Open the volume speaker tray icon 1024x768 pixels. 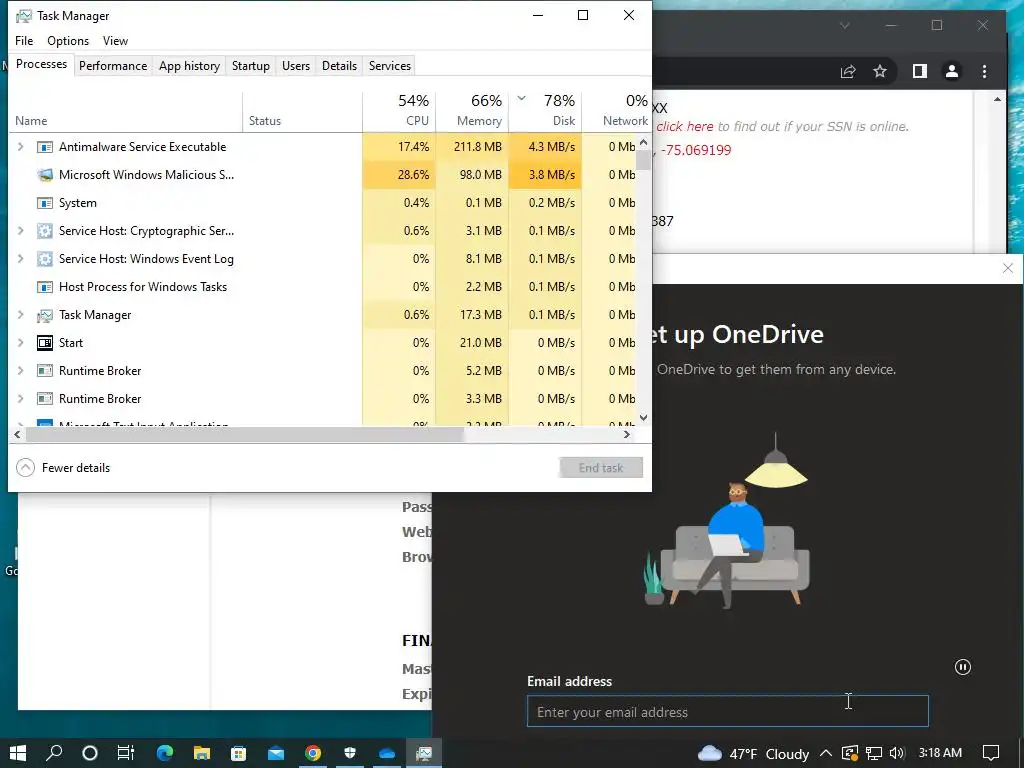tap(897, 753)
